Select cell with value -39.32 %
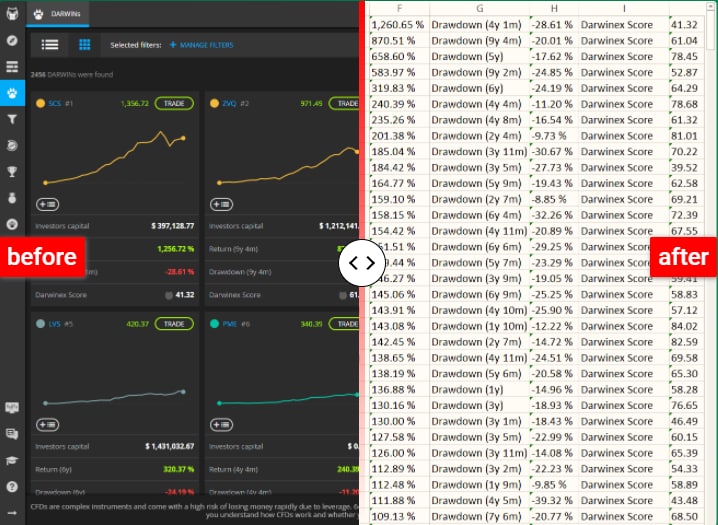The width and height of the screenshot is (718, 525). coord(554,501)
